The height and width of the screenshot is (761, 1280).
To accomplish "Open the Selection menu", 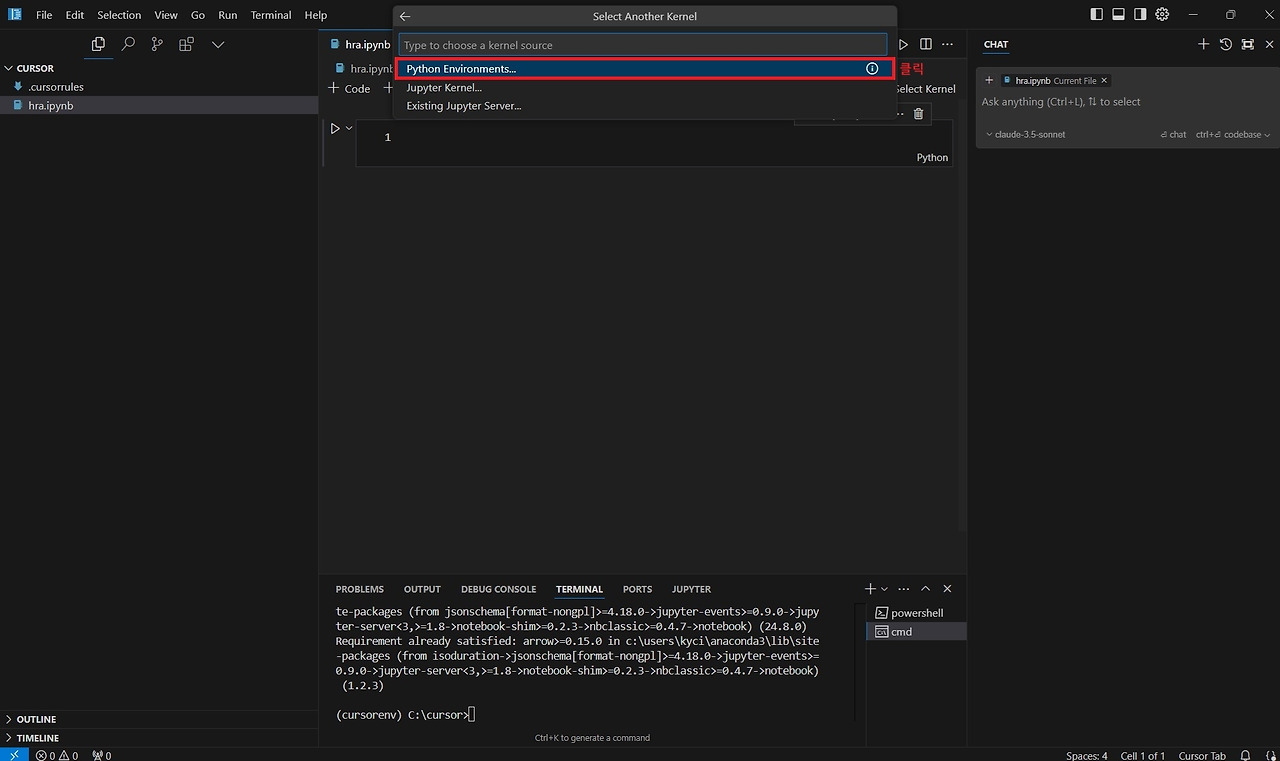I will click(x=119, y=15).
